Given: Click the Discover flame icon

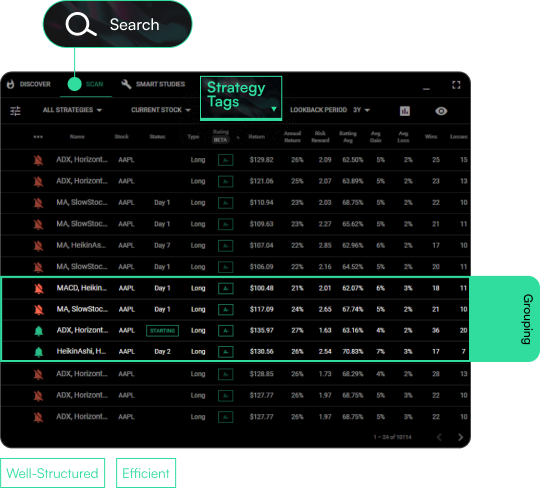Looking at the screenshot, I should 11,84.
